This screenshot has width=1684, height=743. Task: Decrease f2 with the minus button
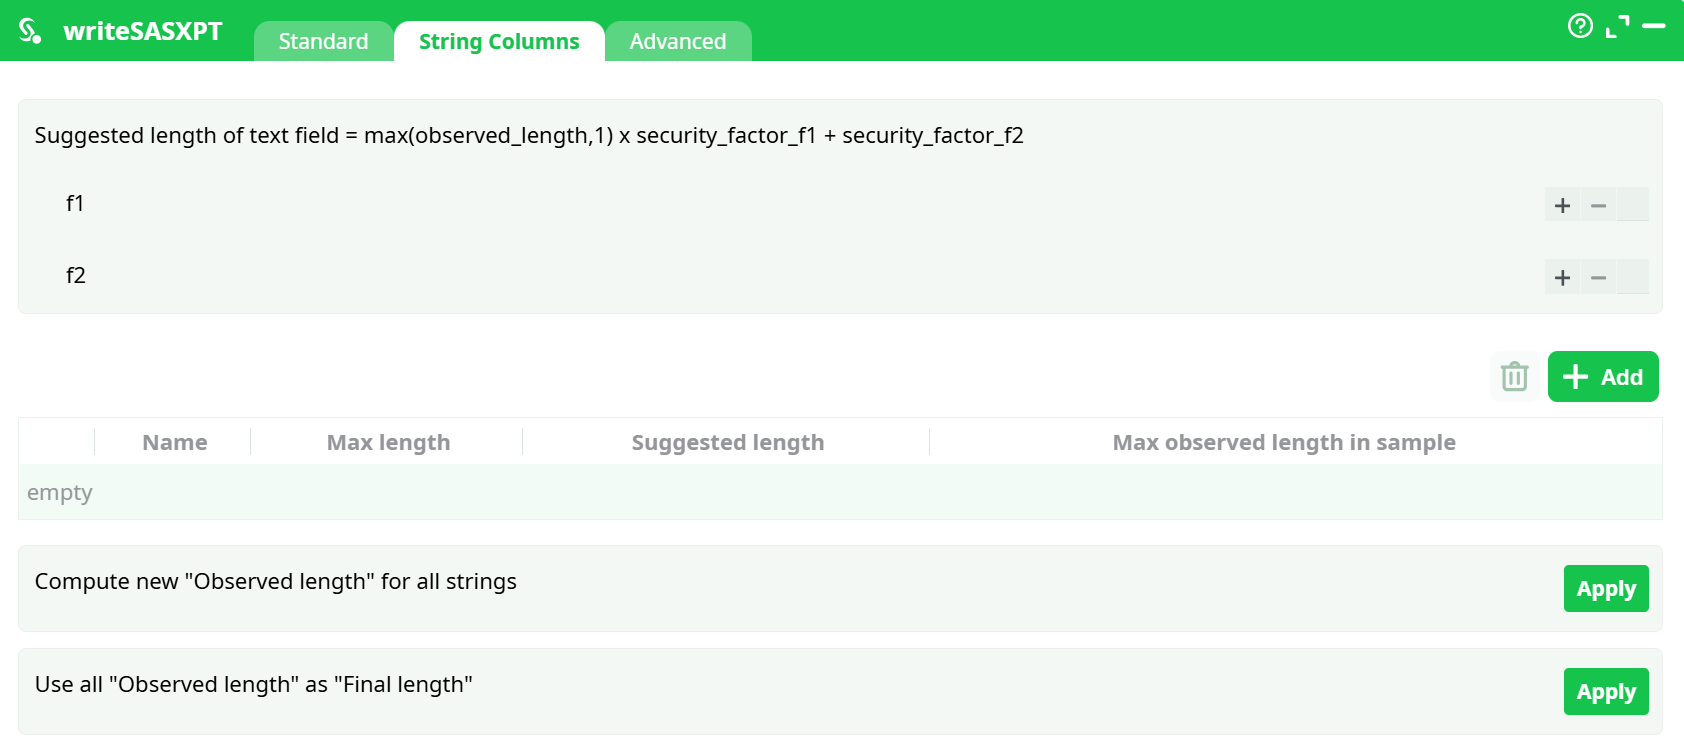click(1598, 277)
